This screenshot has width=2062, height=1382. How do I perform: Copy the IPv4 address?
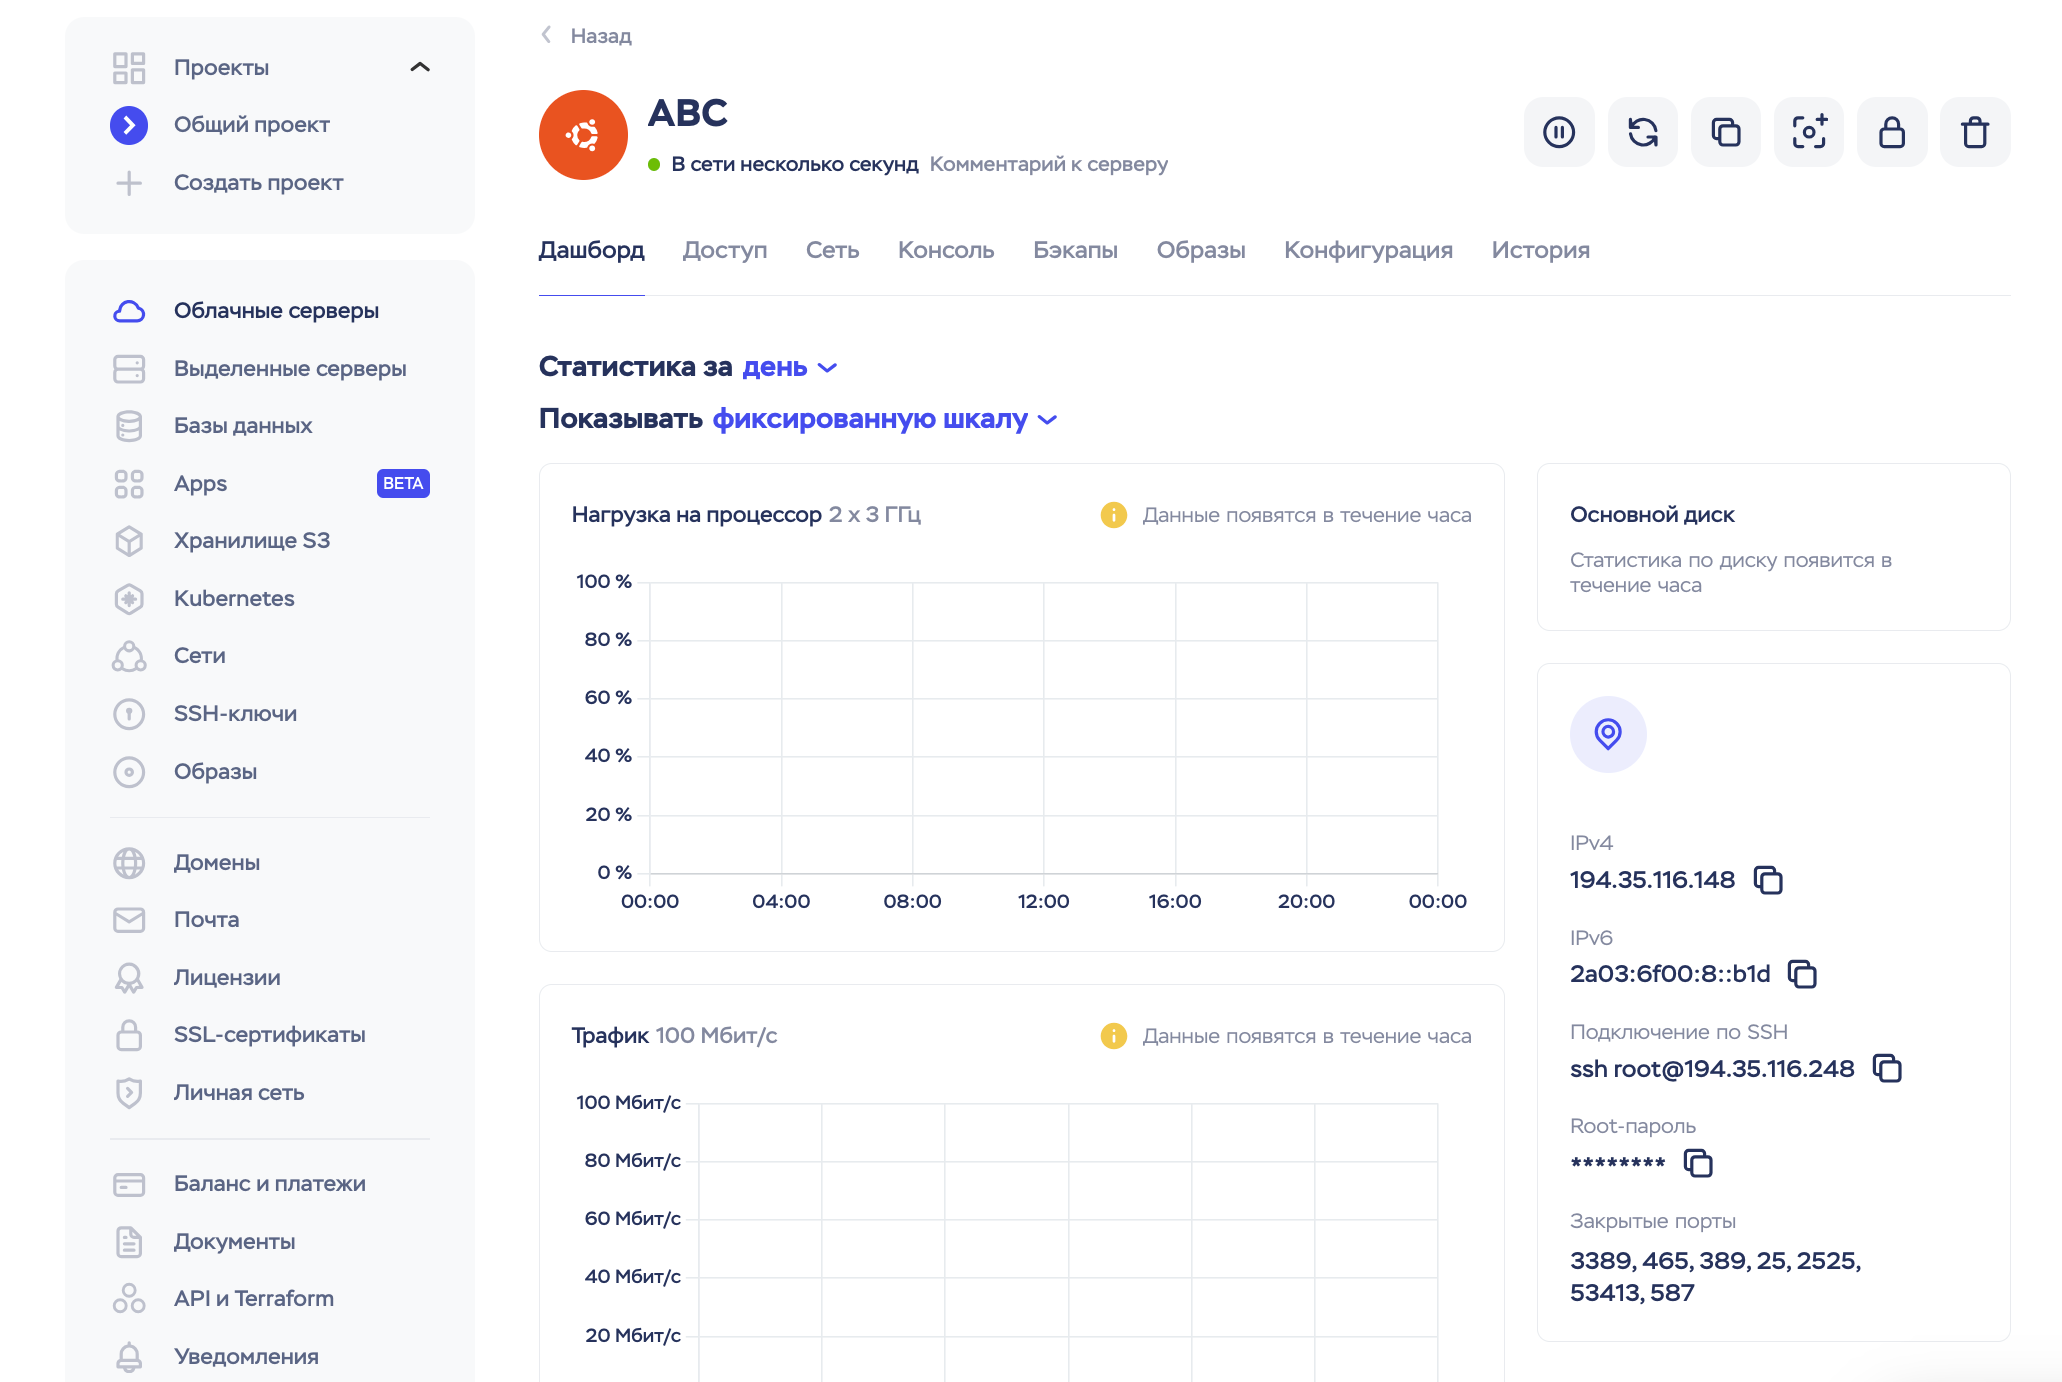tap(1768, 880)
